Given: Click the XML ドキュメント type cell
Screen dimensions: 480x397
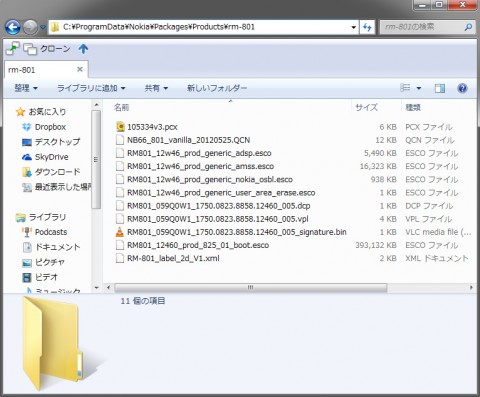Looking at the screenshot, I should pyautogui.click(x=437, y=258).
